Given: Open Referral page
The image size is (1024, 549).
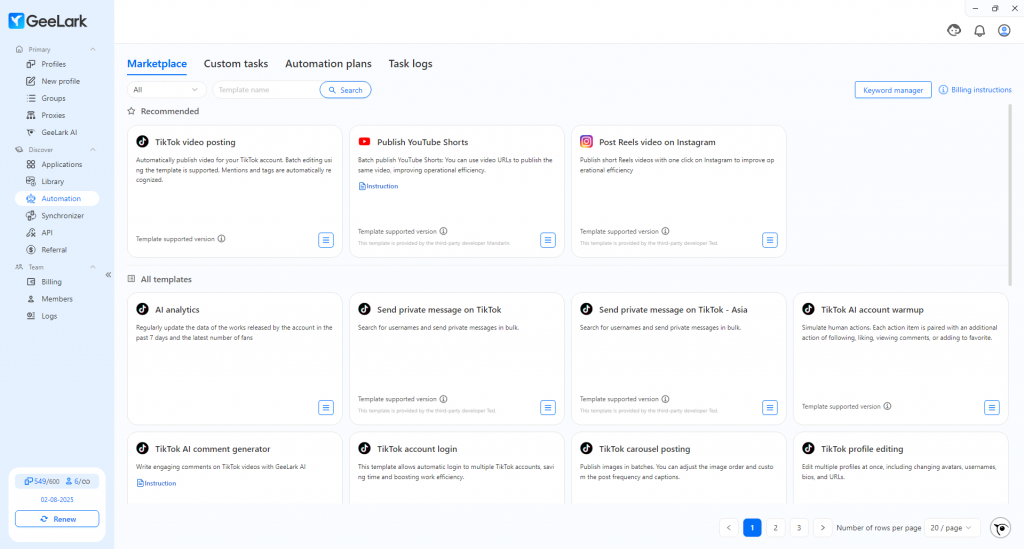Looking at the screenshot, I should [x=54, y=249].
